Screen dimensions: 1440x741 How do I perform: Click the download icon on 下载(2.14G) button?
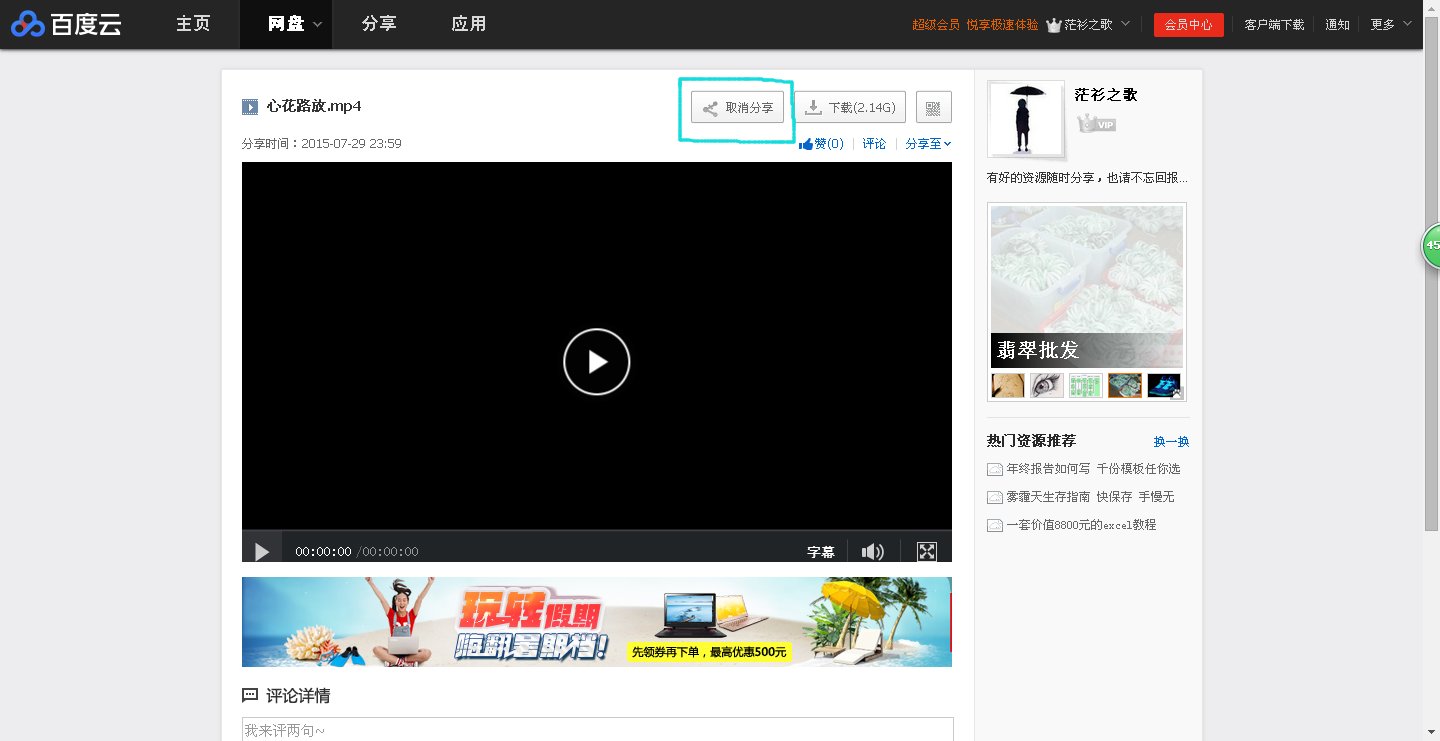pos(811,107)
